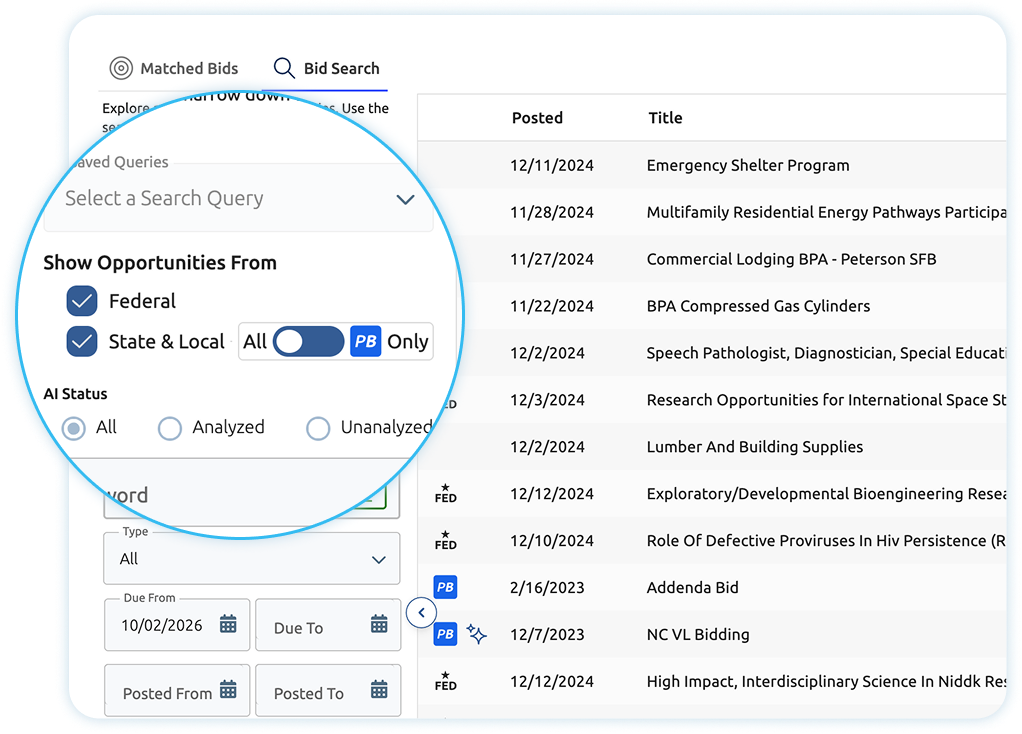
Task: Open the NC VL Bidding title
Action: 698,635
